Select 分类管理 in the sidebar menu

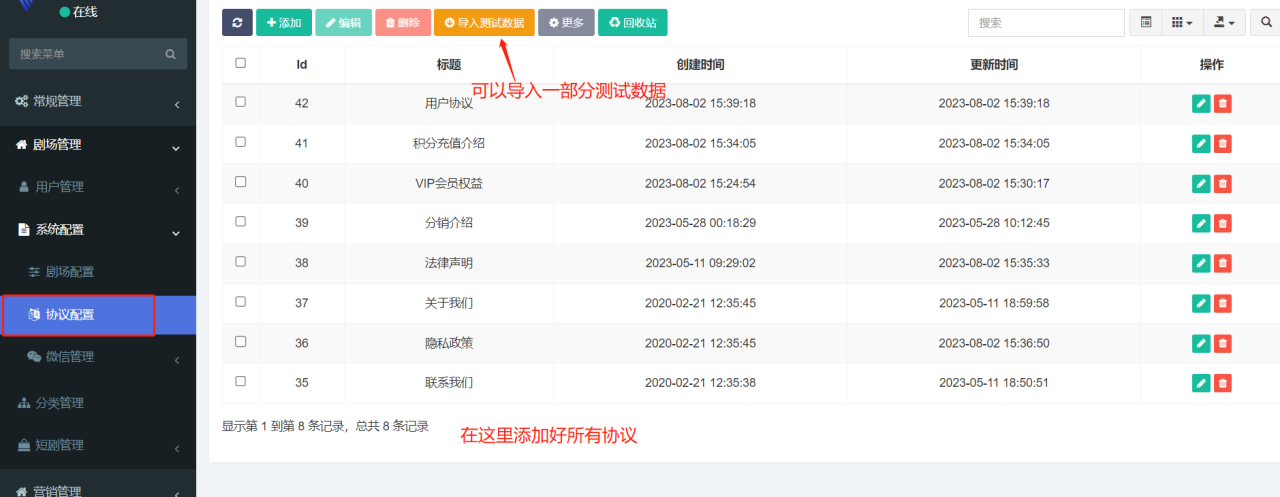pos(59,403)
